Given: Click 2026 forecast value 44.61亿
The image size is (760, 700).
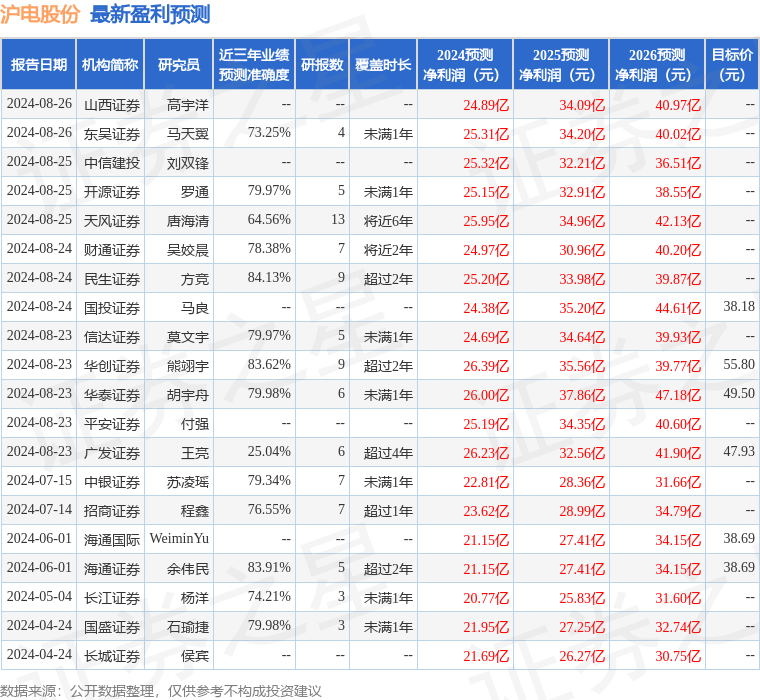Looking at the screenshot, I should pyautogui.click(x=678, y=308).
